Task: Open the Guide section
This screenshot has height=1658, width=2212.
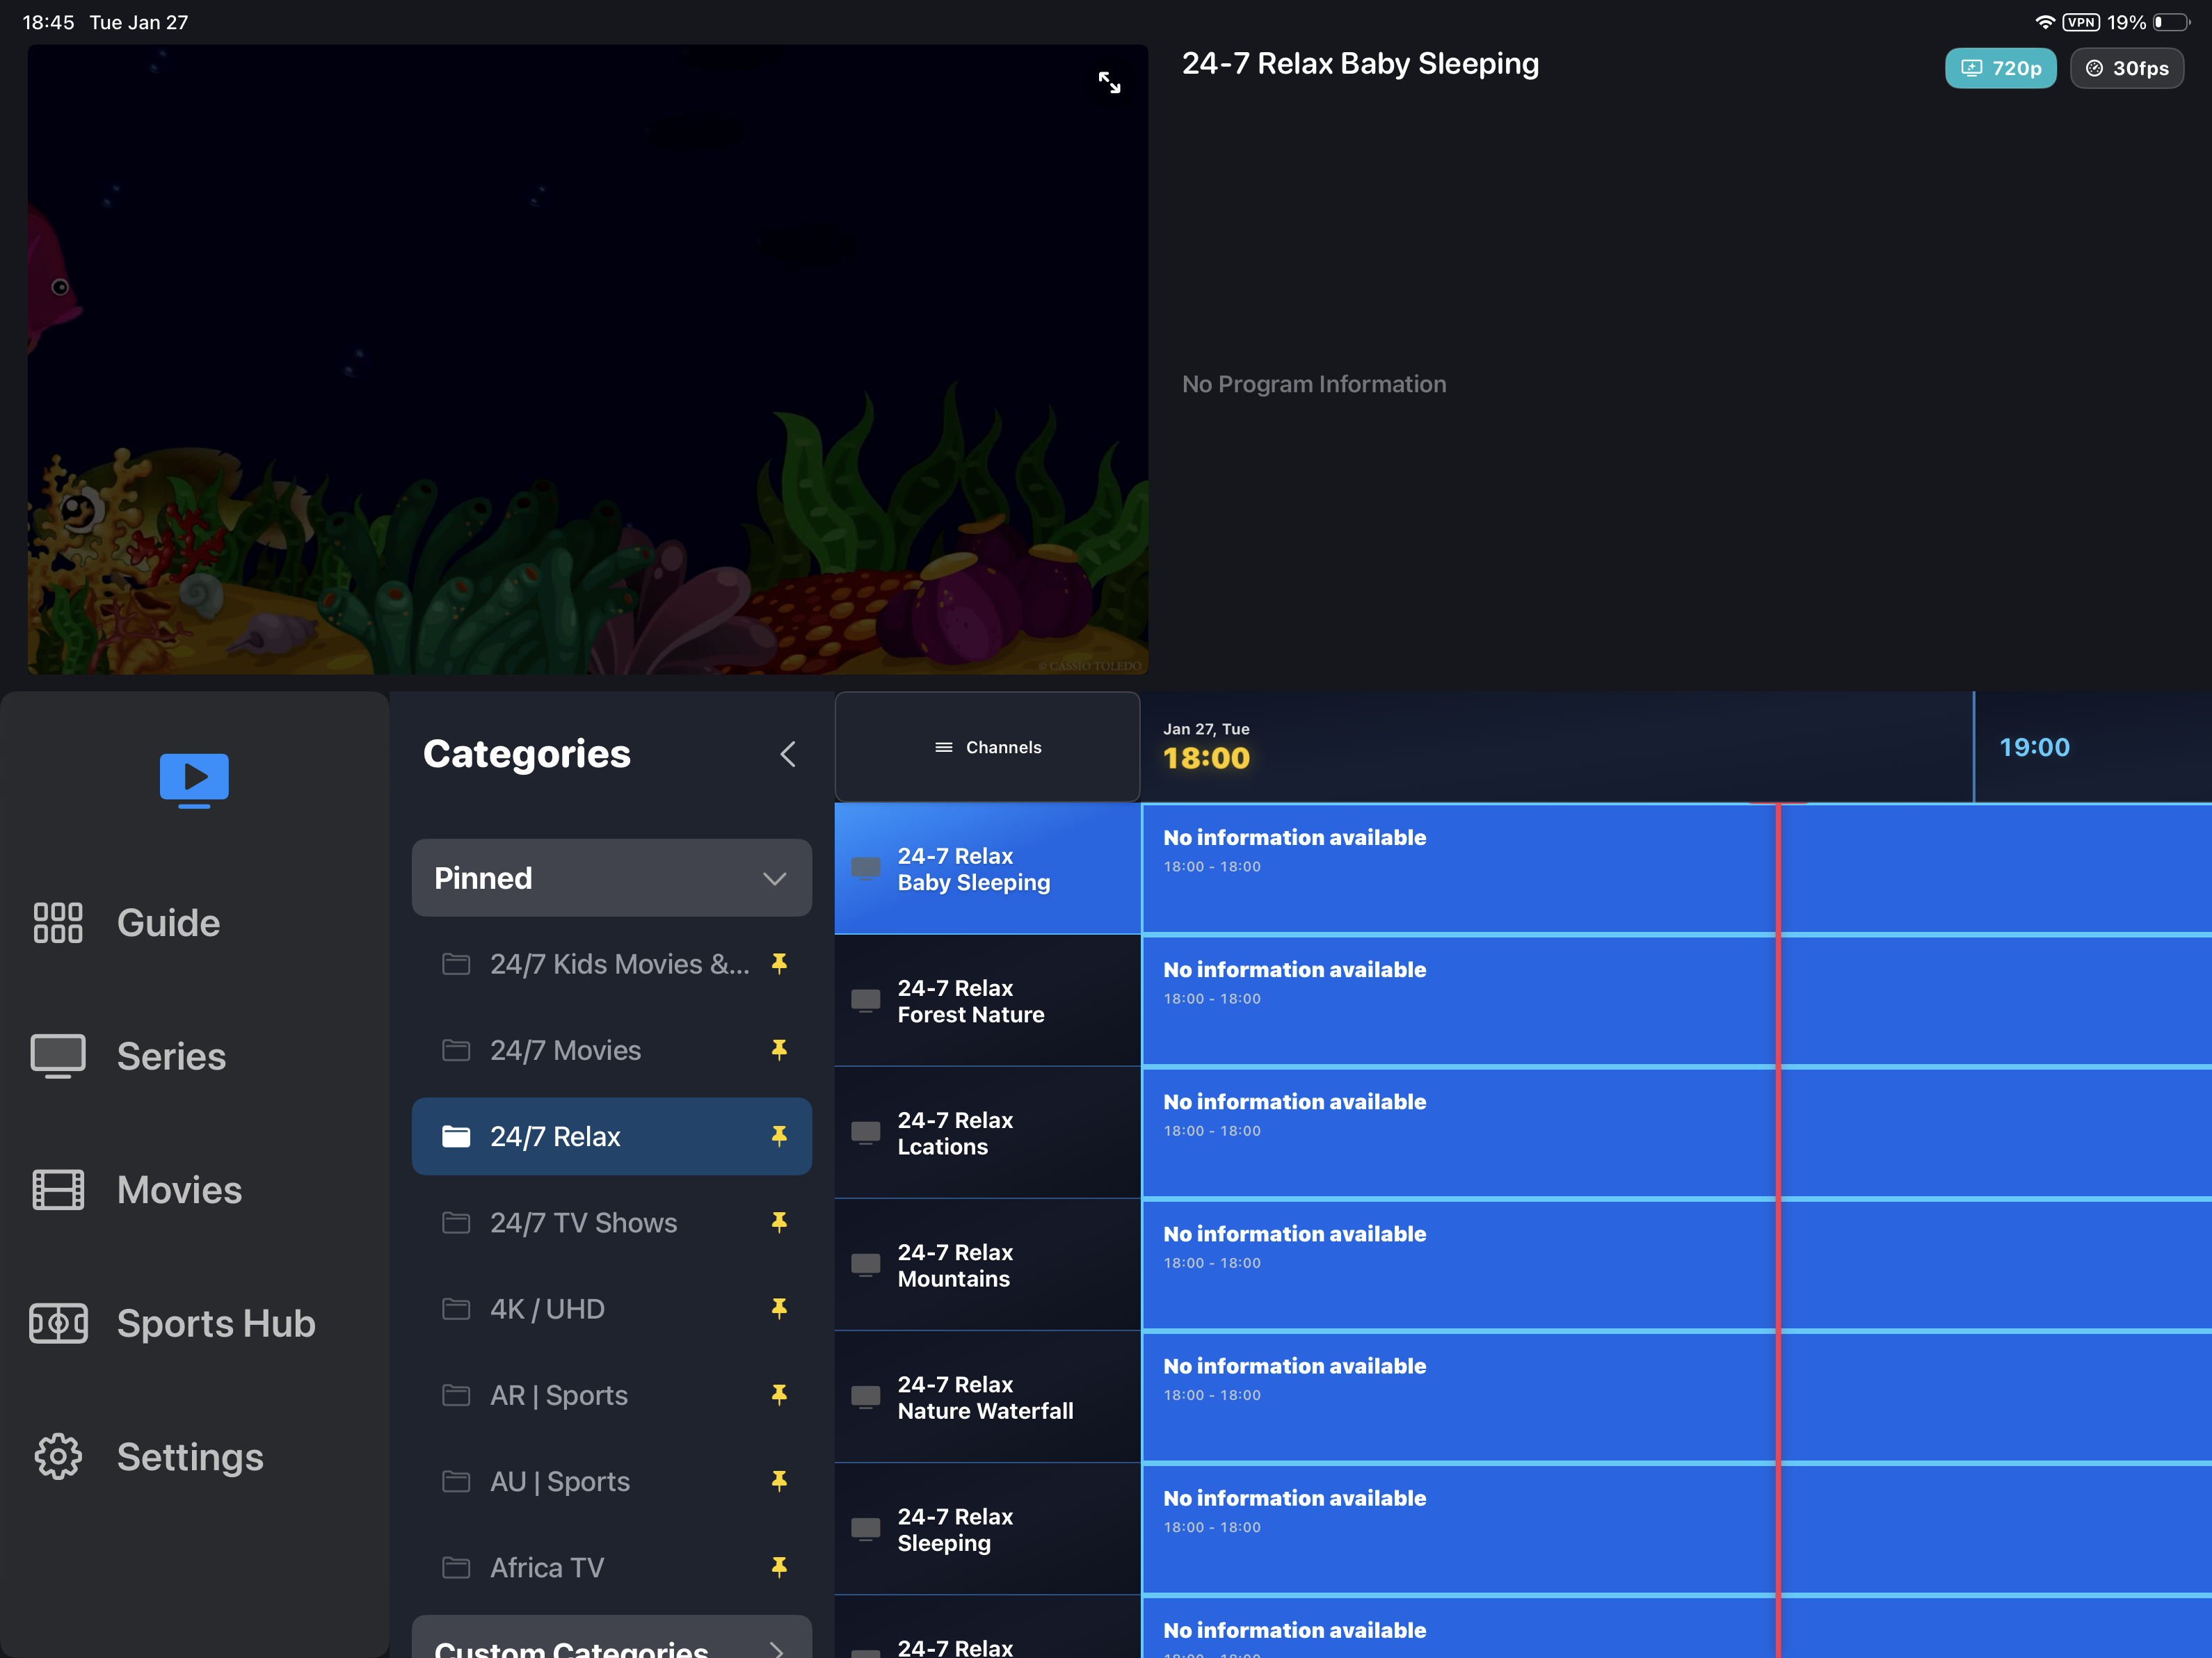Action: pyautogui.click(x=167, y=922)
